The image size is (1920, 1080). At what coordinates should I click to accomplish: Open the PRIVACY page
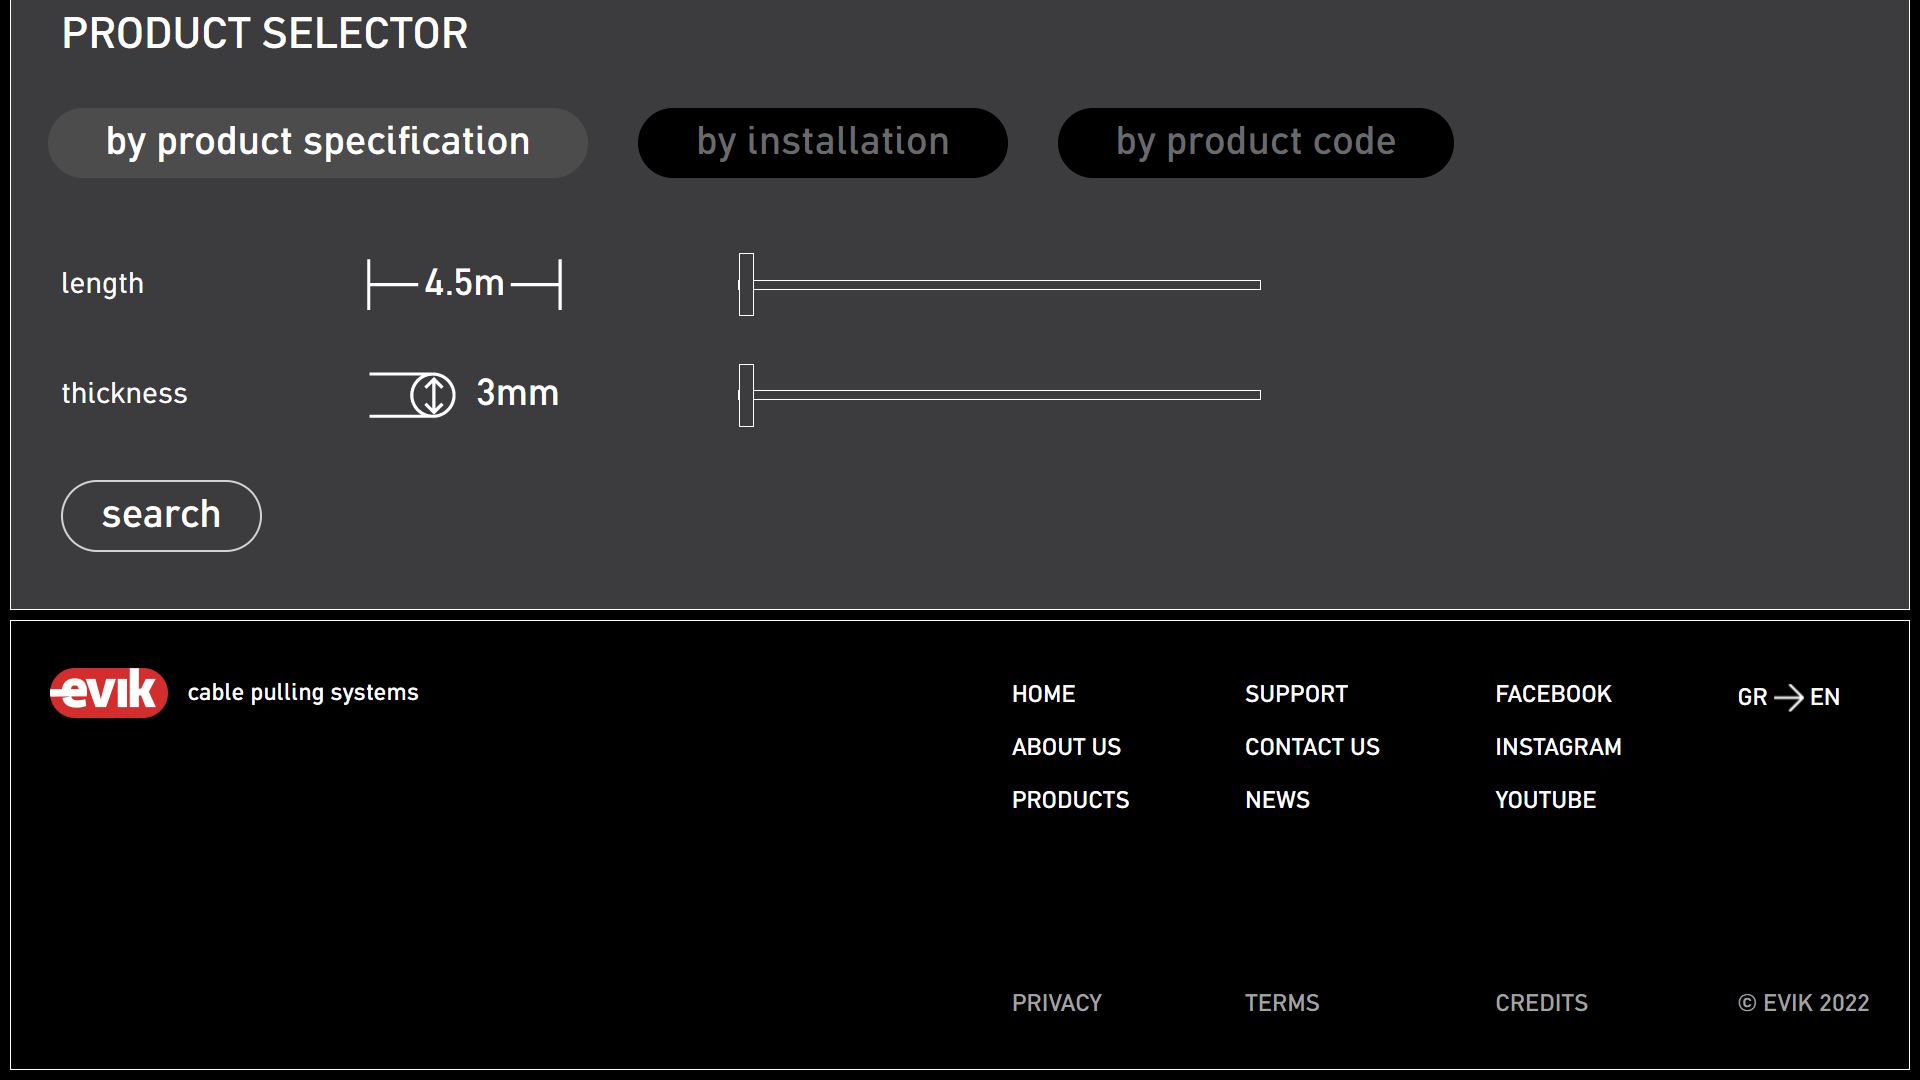pos(1056,1003)
